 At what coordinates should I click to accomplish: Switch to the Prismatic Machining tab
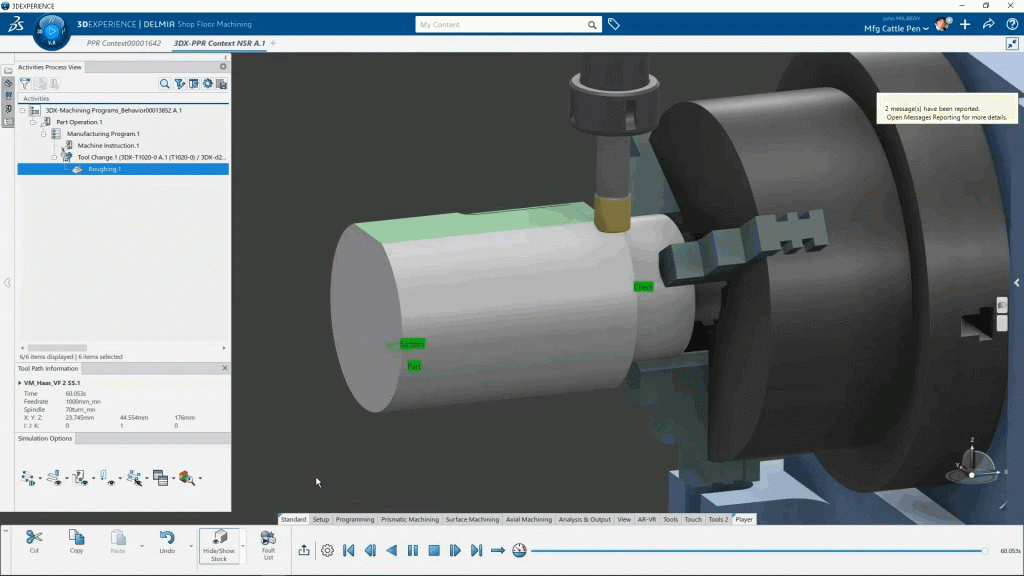pos(409,520)
